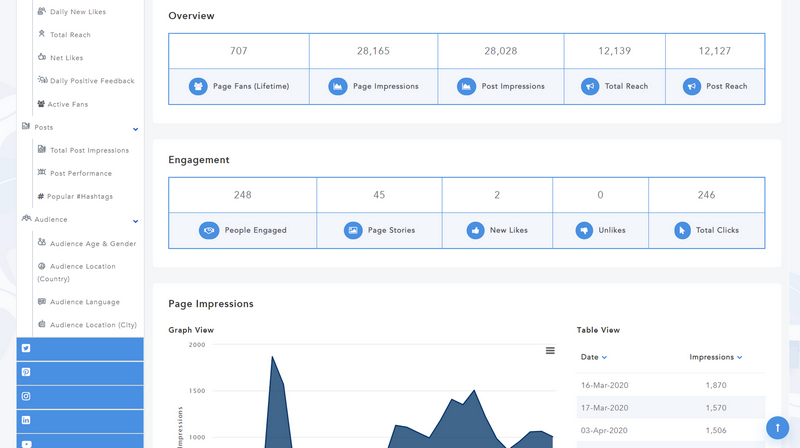800x448 pixels.
Task: Click the Page Impressions chart icon
Action: (338, 86)
